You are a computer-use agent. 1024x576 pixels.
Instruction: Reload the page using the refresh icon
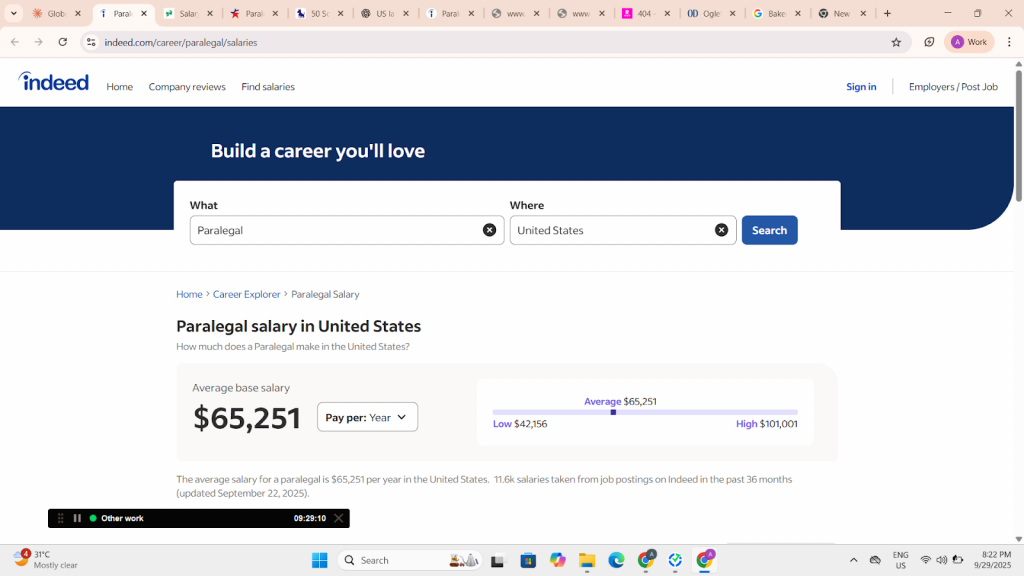[63, 42]
